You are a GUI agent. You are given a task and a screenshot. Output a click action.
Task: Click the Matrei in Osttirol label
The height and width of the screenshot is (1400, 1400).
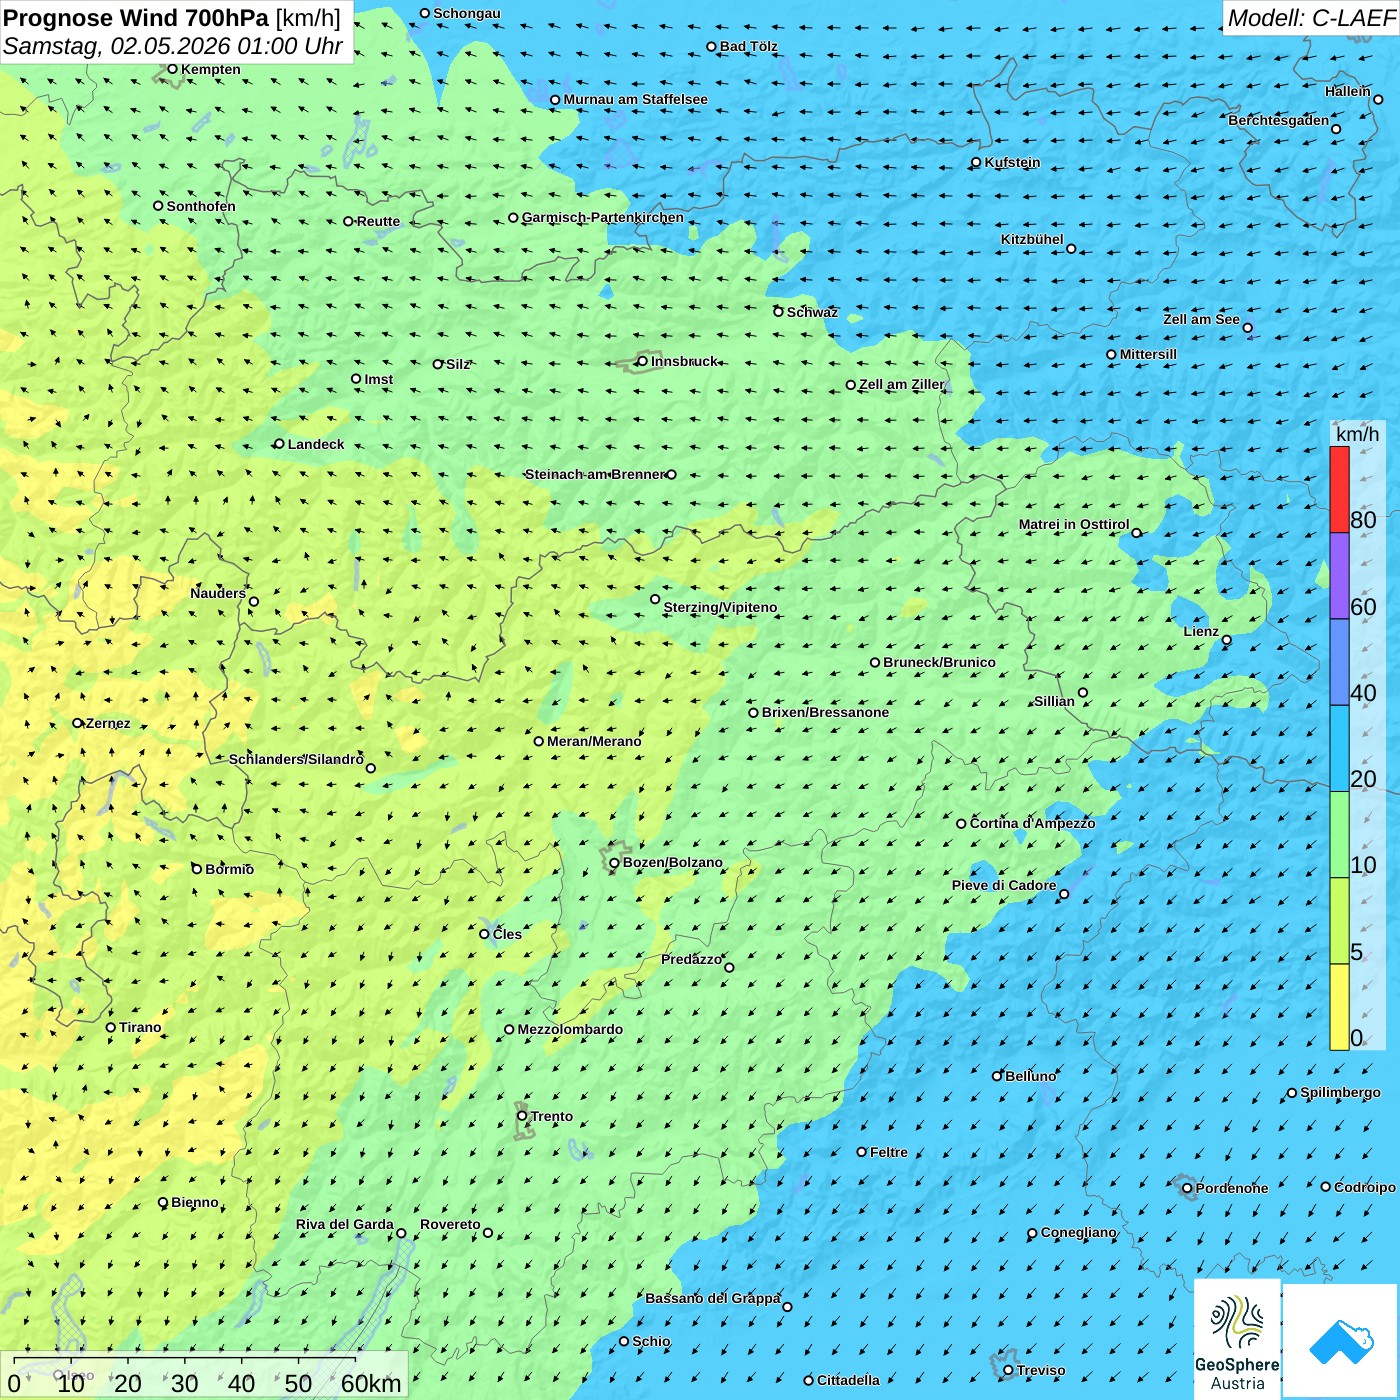click(1074, 524)
